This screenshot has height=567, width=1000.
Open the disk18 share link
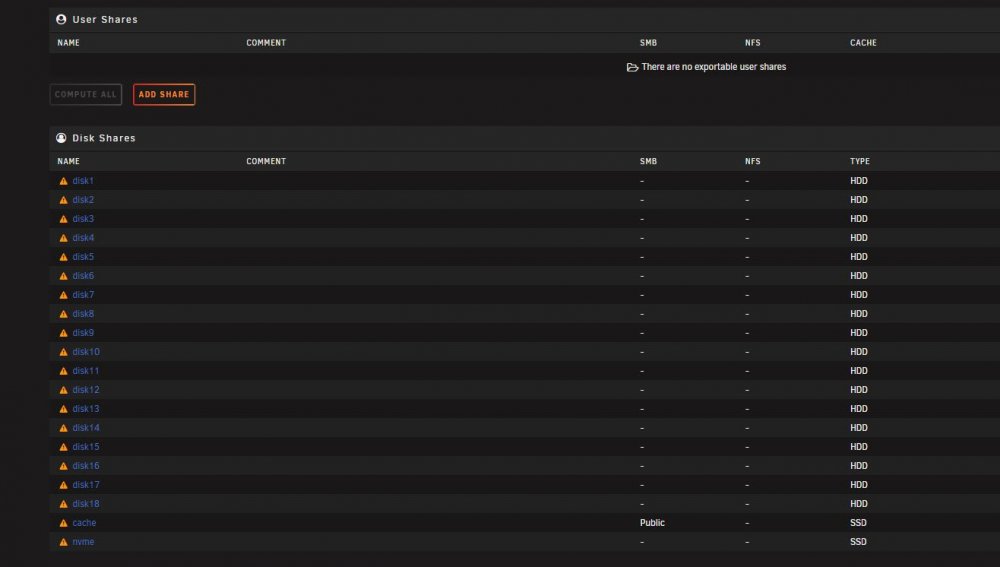click(86, 504)
